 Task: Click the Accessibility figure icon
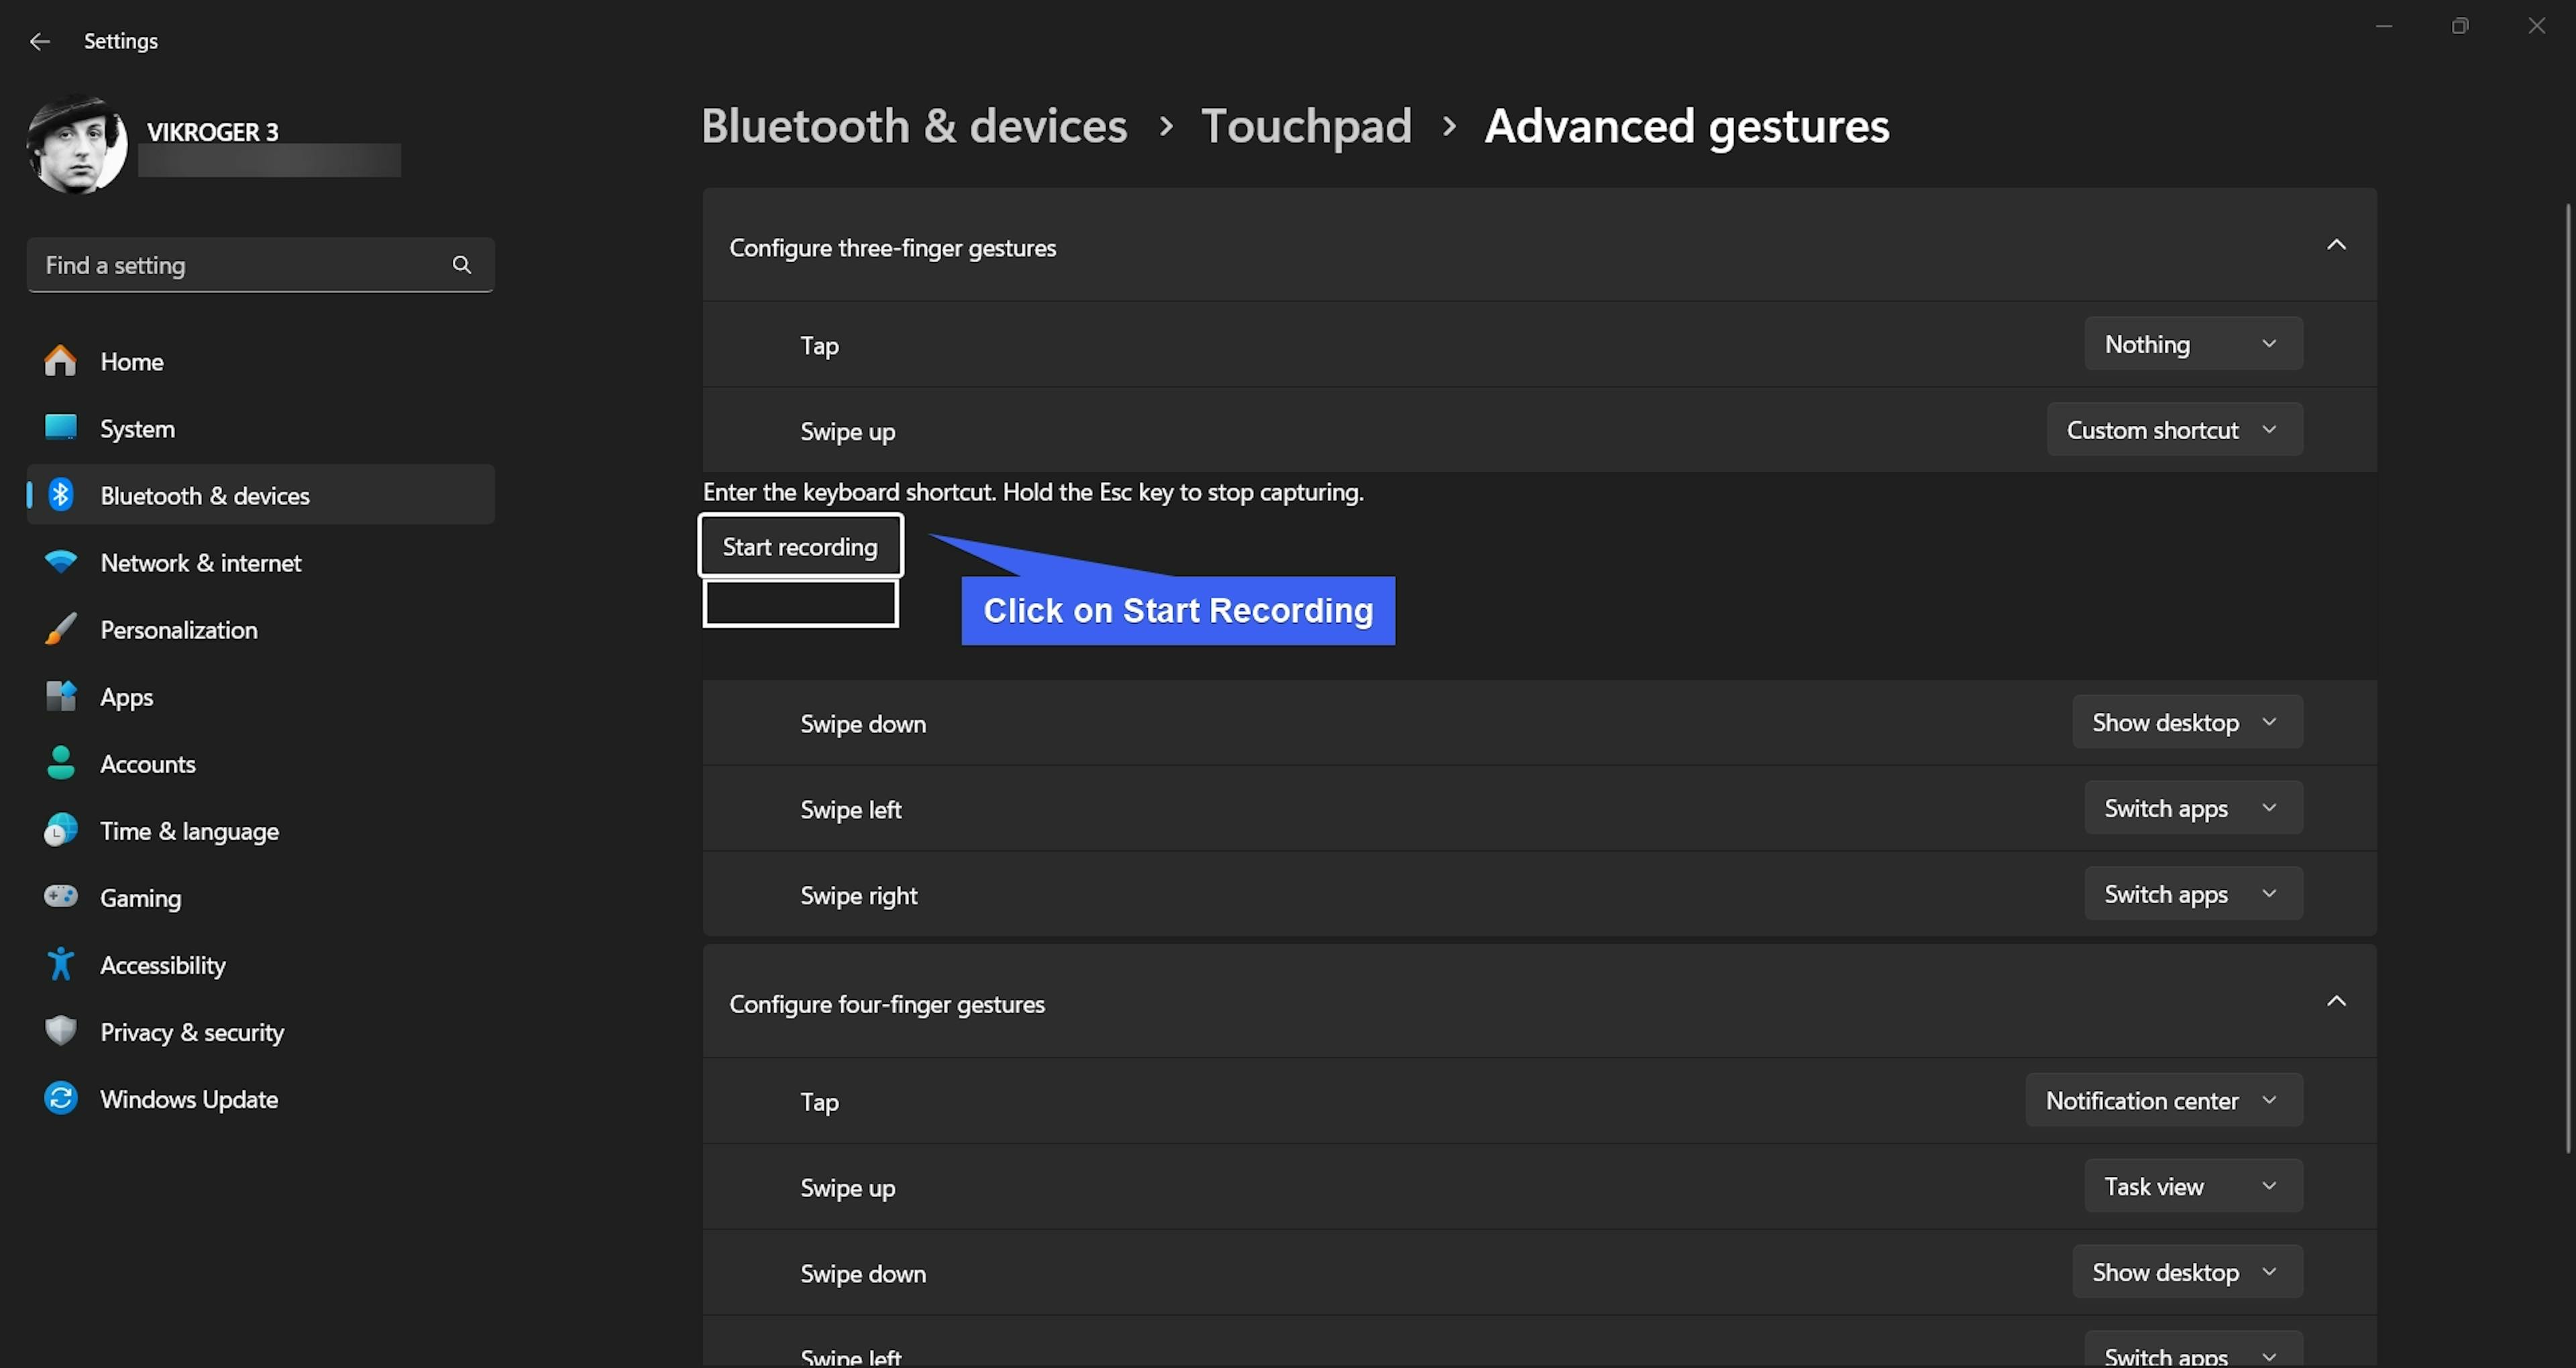60,964
